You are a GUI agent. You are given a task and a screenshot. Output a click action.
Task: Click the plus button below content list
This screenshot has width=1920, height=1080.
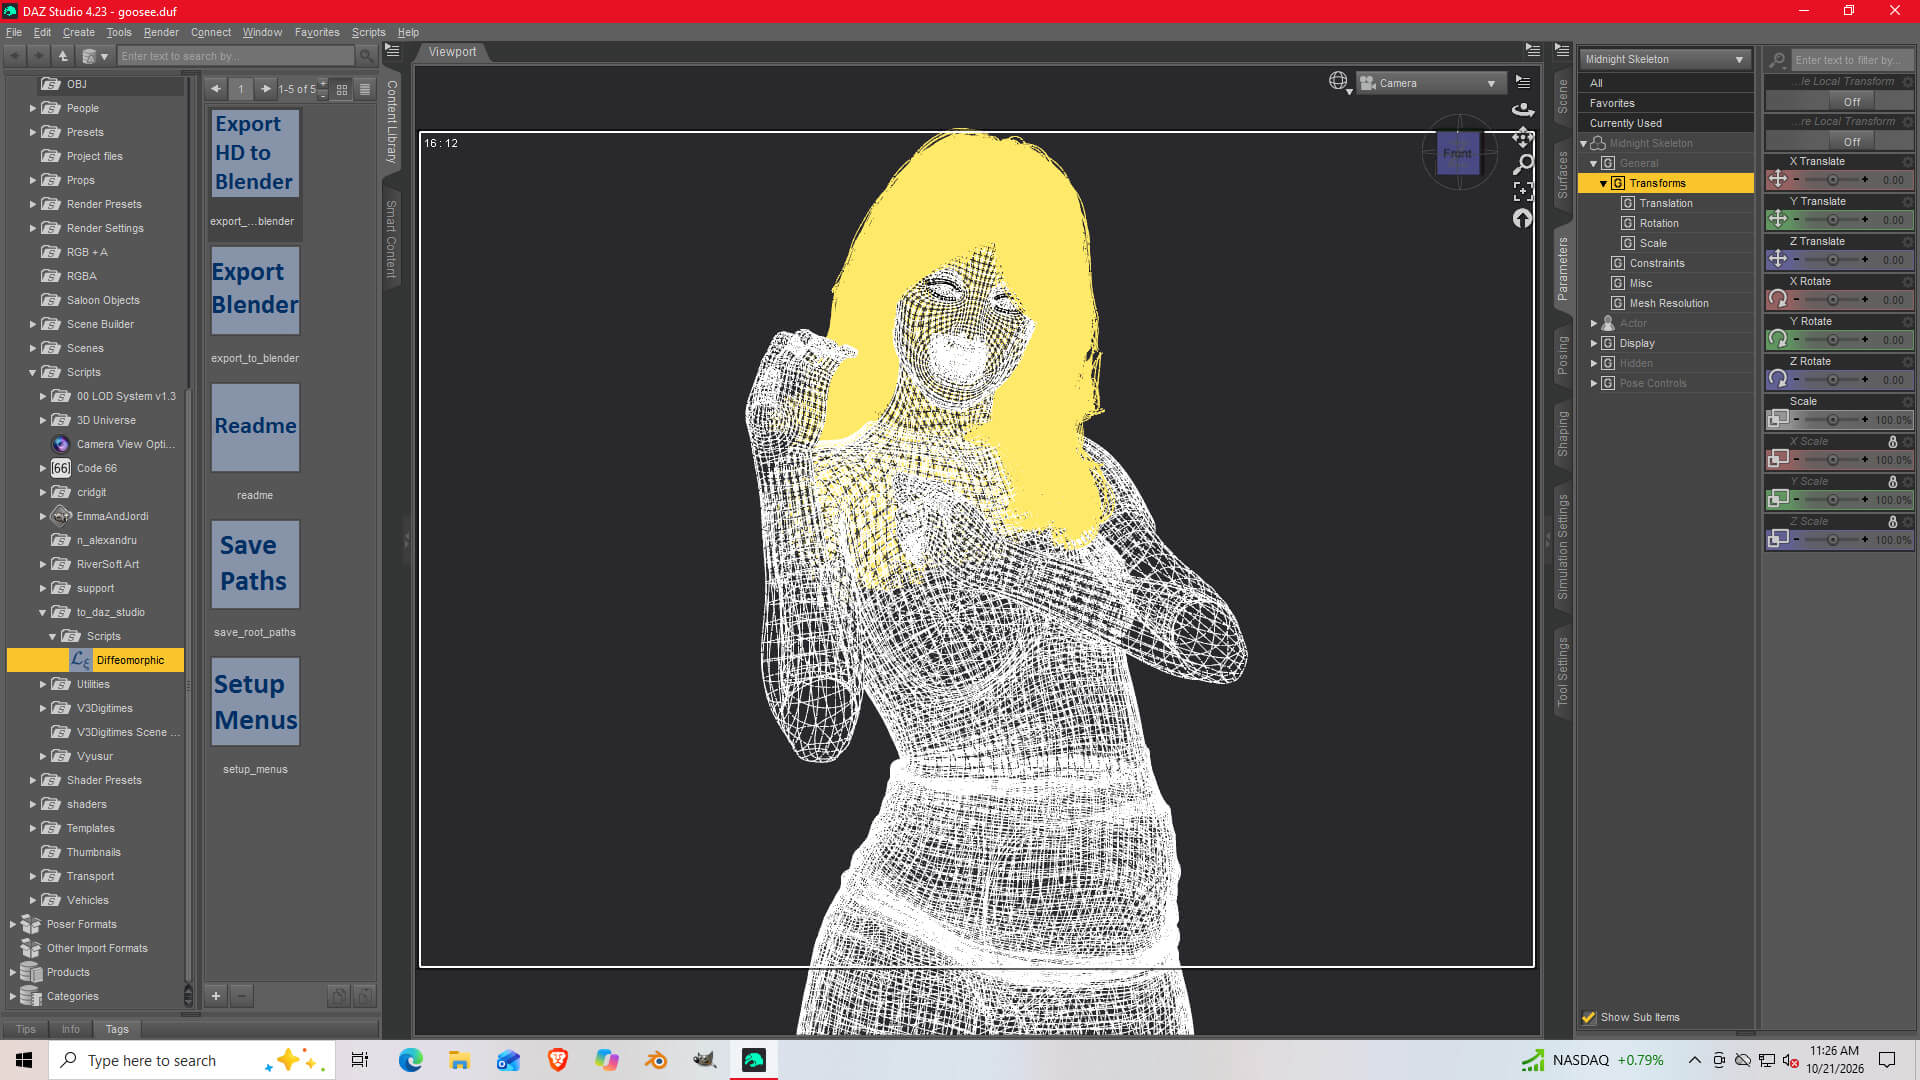pos(216,996)
